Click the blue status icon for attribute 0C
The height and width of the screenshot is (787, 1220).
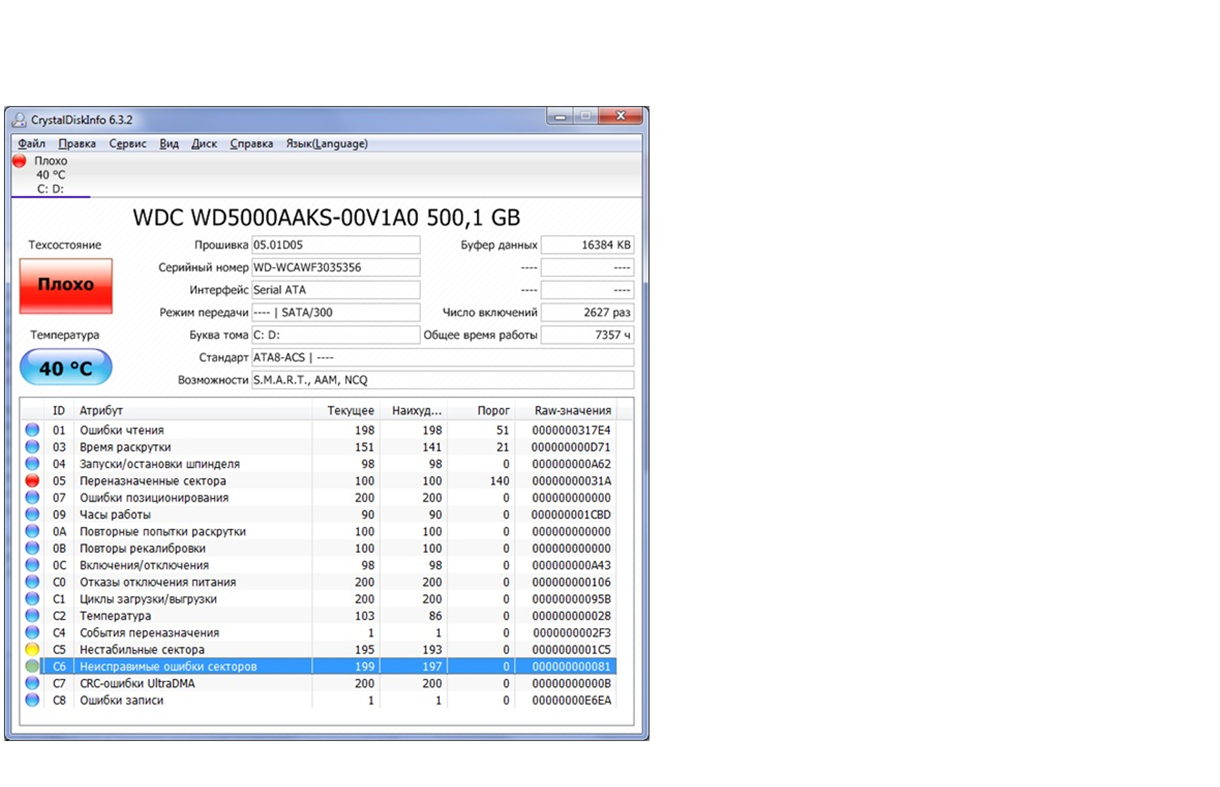tap(32, 565)
